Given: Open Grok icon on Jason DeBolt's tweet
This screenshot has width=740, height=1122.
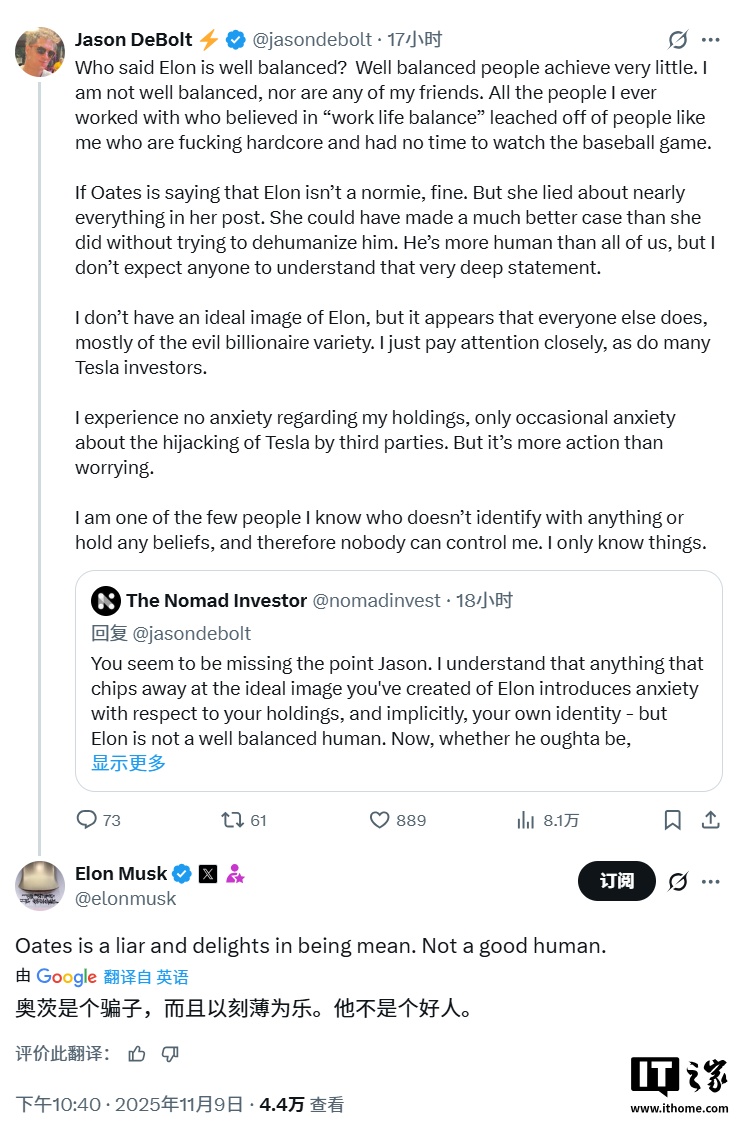Looking at the screenshot, I should 678,40.
